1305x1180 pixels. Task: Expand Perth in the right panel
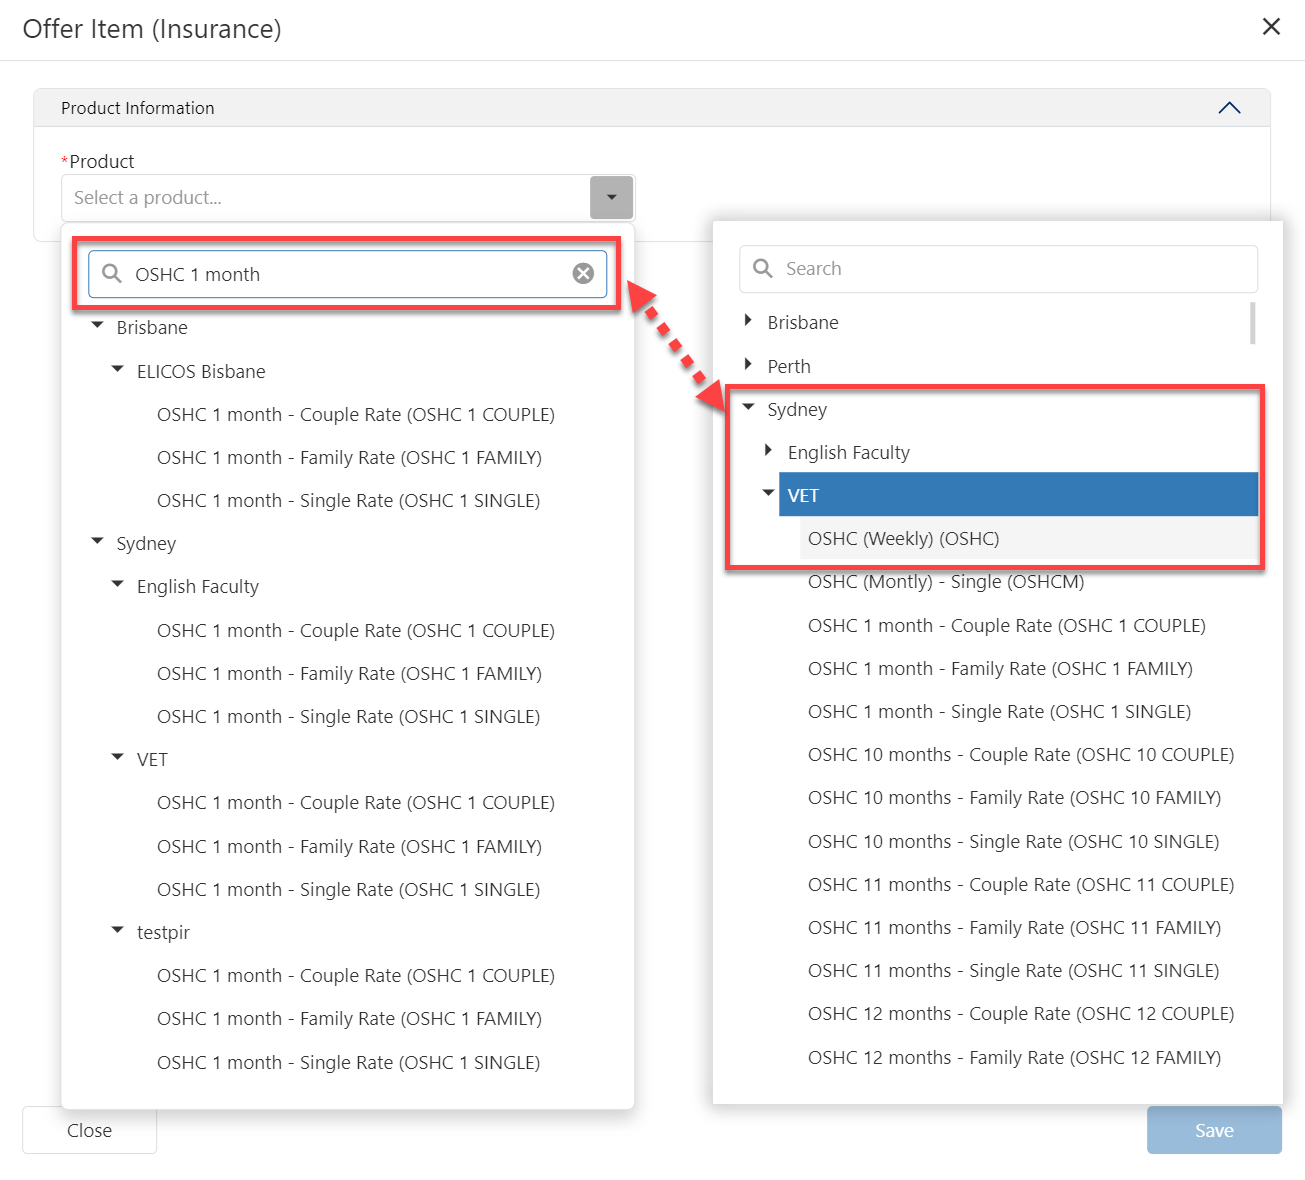pyautogui.click(x=748, y=364)
